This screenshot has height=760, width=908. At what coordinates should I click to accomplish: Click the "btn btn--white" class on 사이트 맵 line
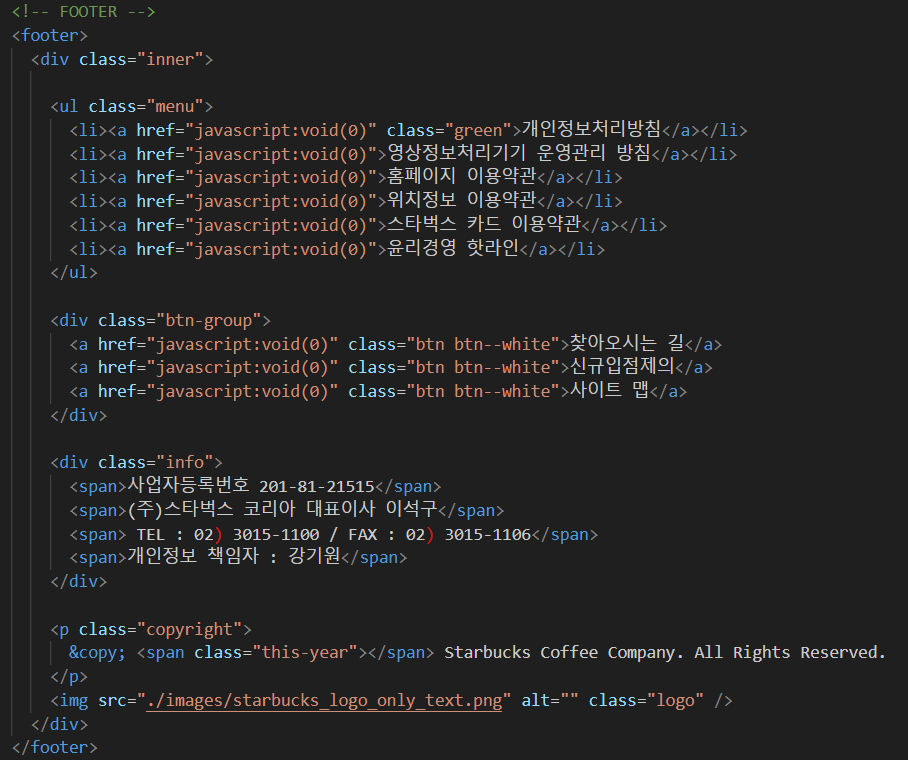[483, 392]
